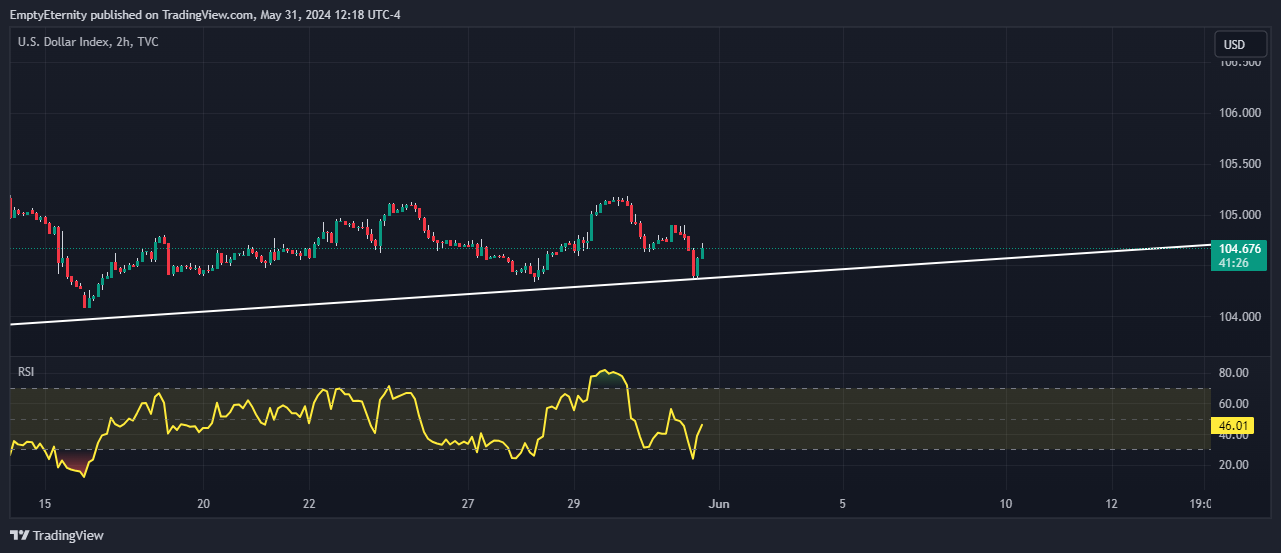Screen dimensions: 1281x553
Task: Click the 105.000 price axis label
Action: pyautogui.click(x=1239, y=215)
